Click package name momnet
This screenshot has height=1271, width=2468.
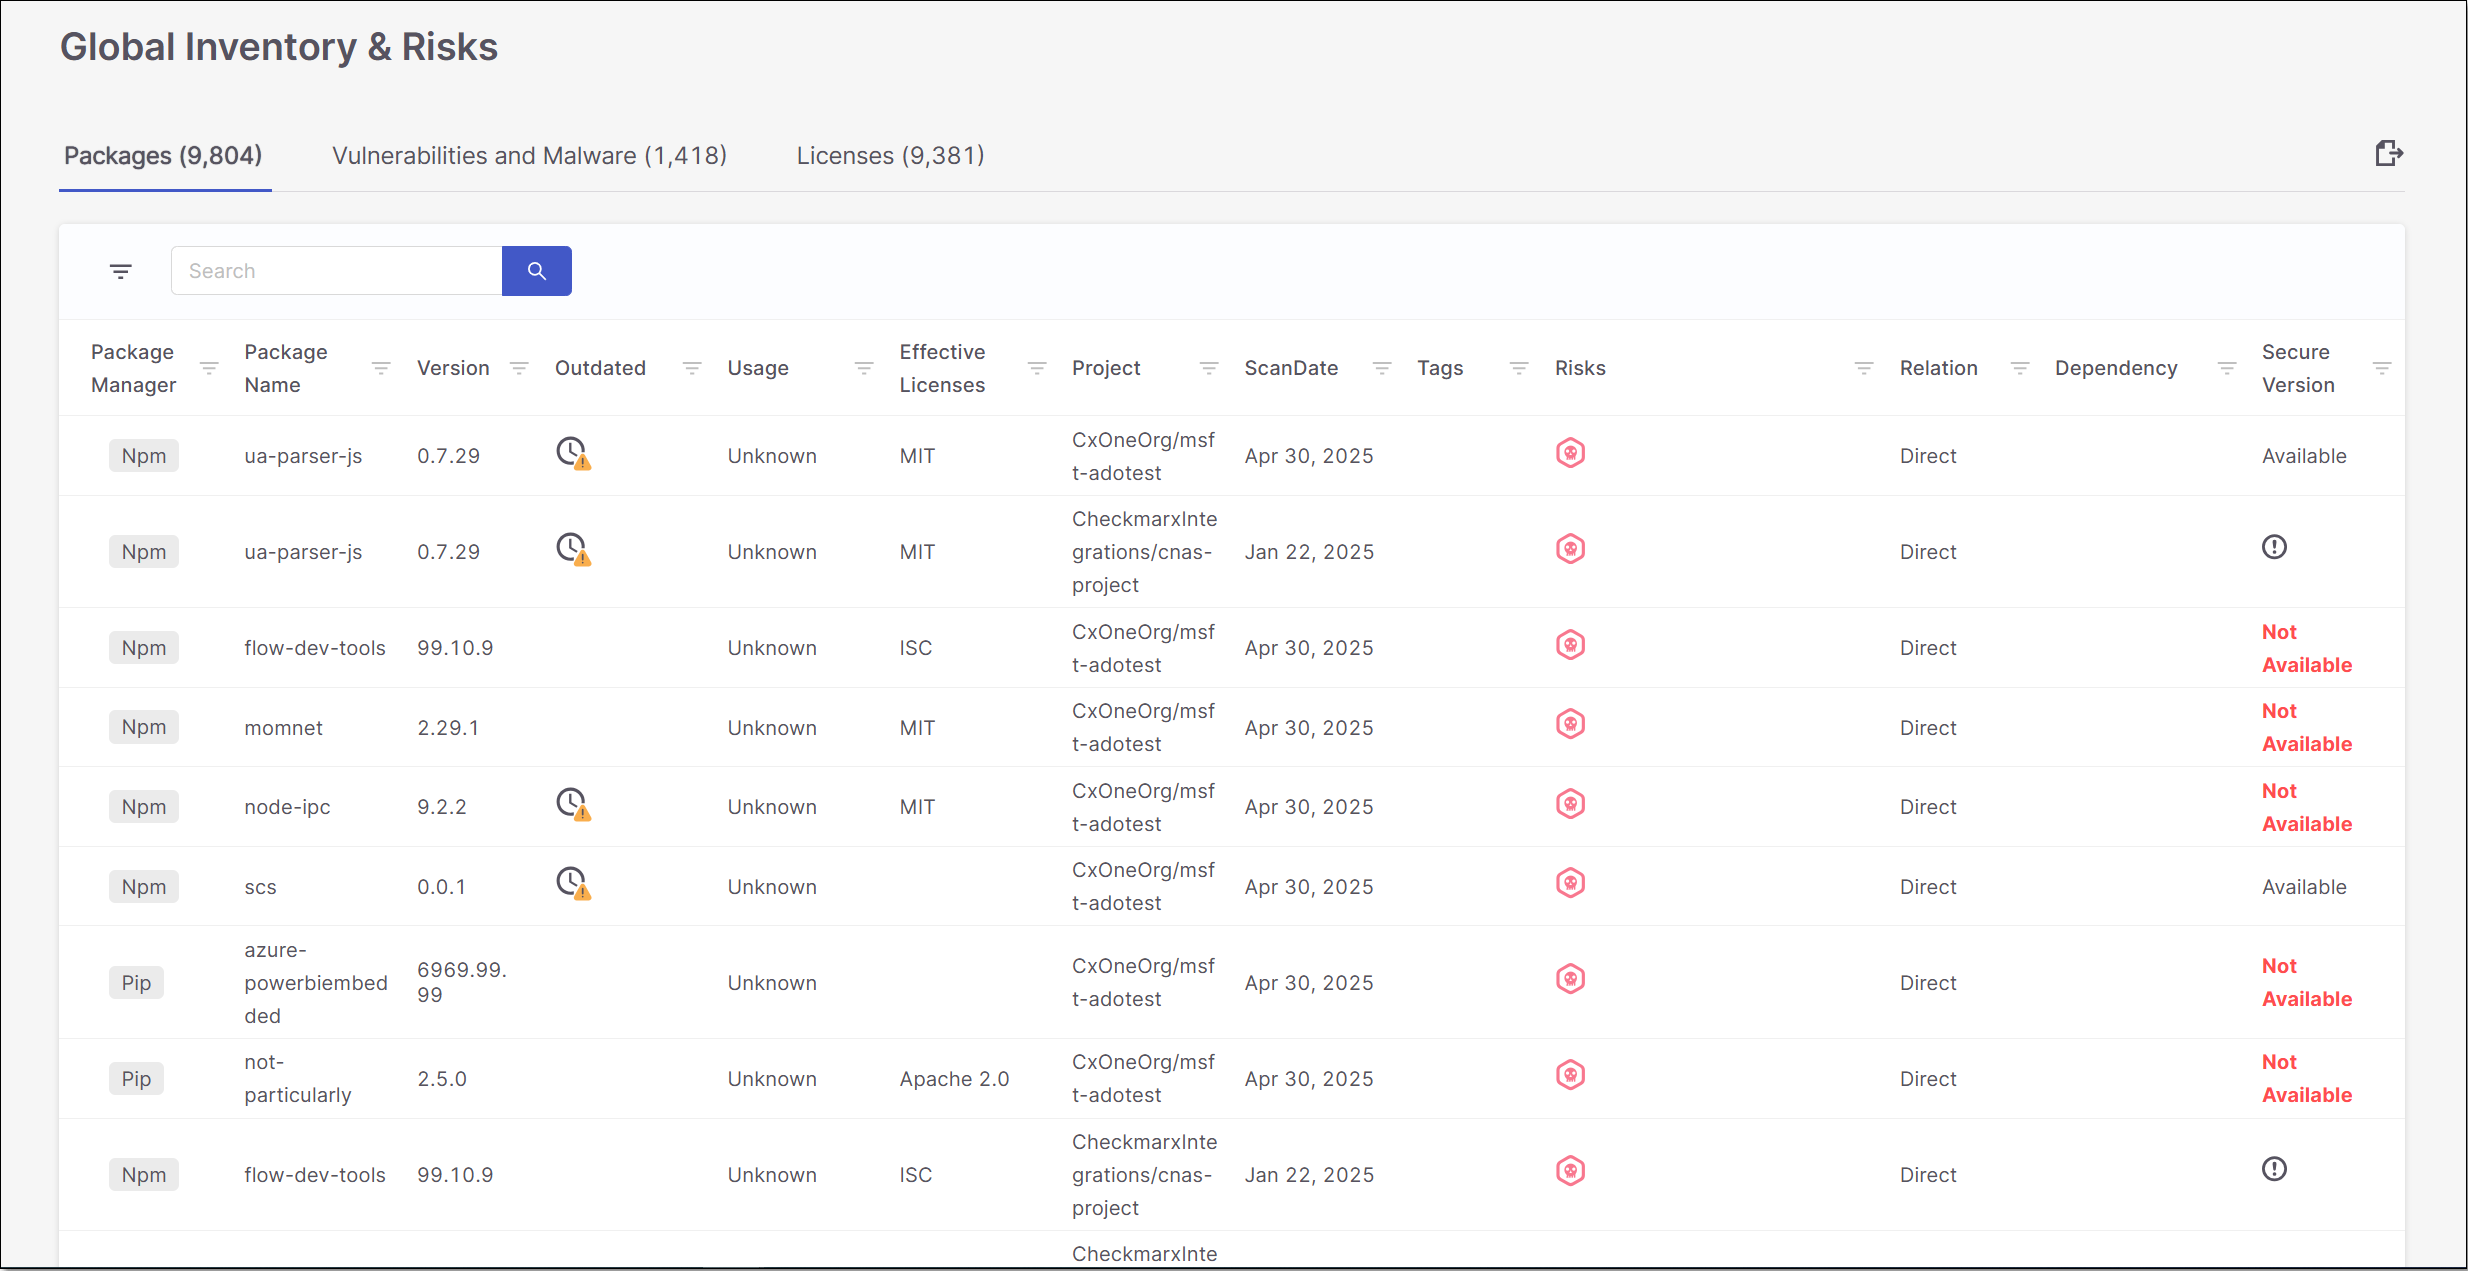284,728
